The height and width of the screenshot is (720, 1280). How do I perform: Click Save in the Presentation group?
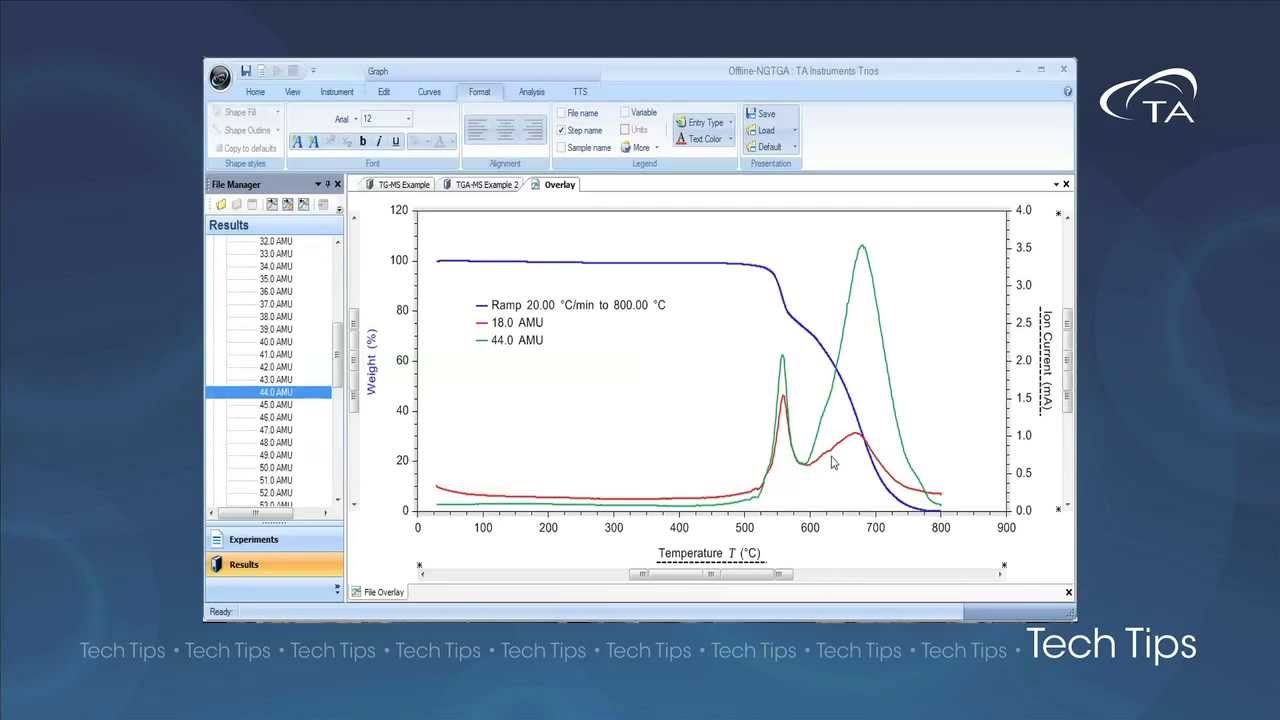click(760, 114)
